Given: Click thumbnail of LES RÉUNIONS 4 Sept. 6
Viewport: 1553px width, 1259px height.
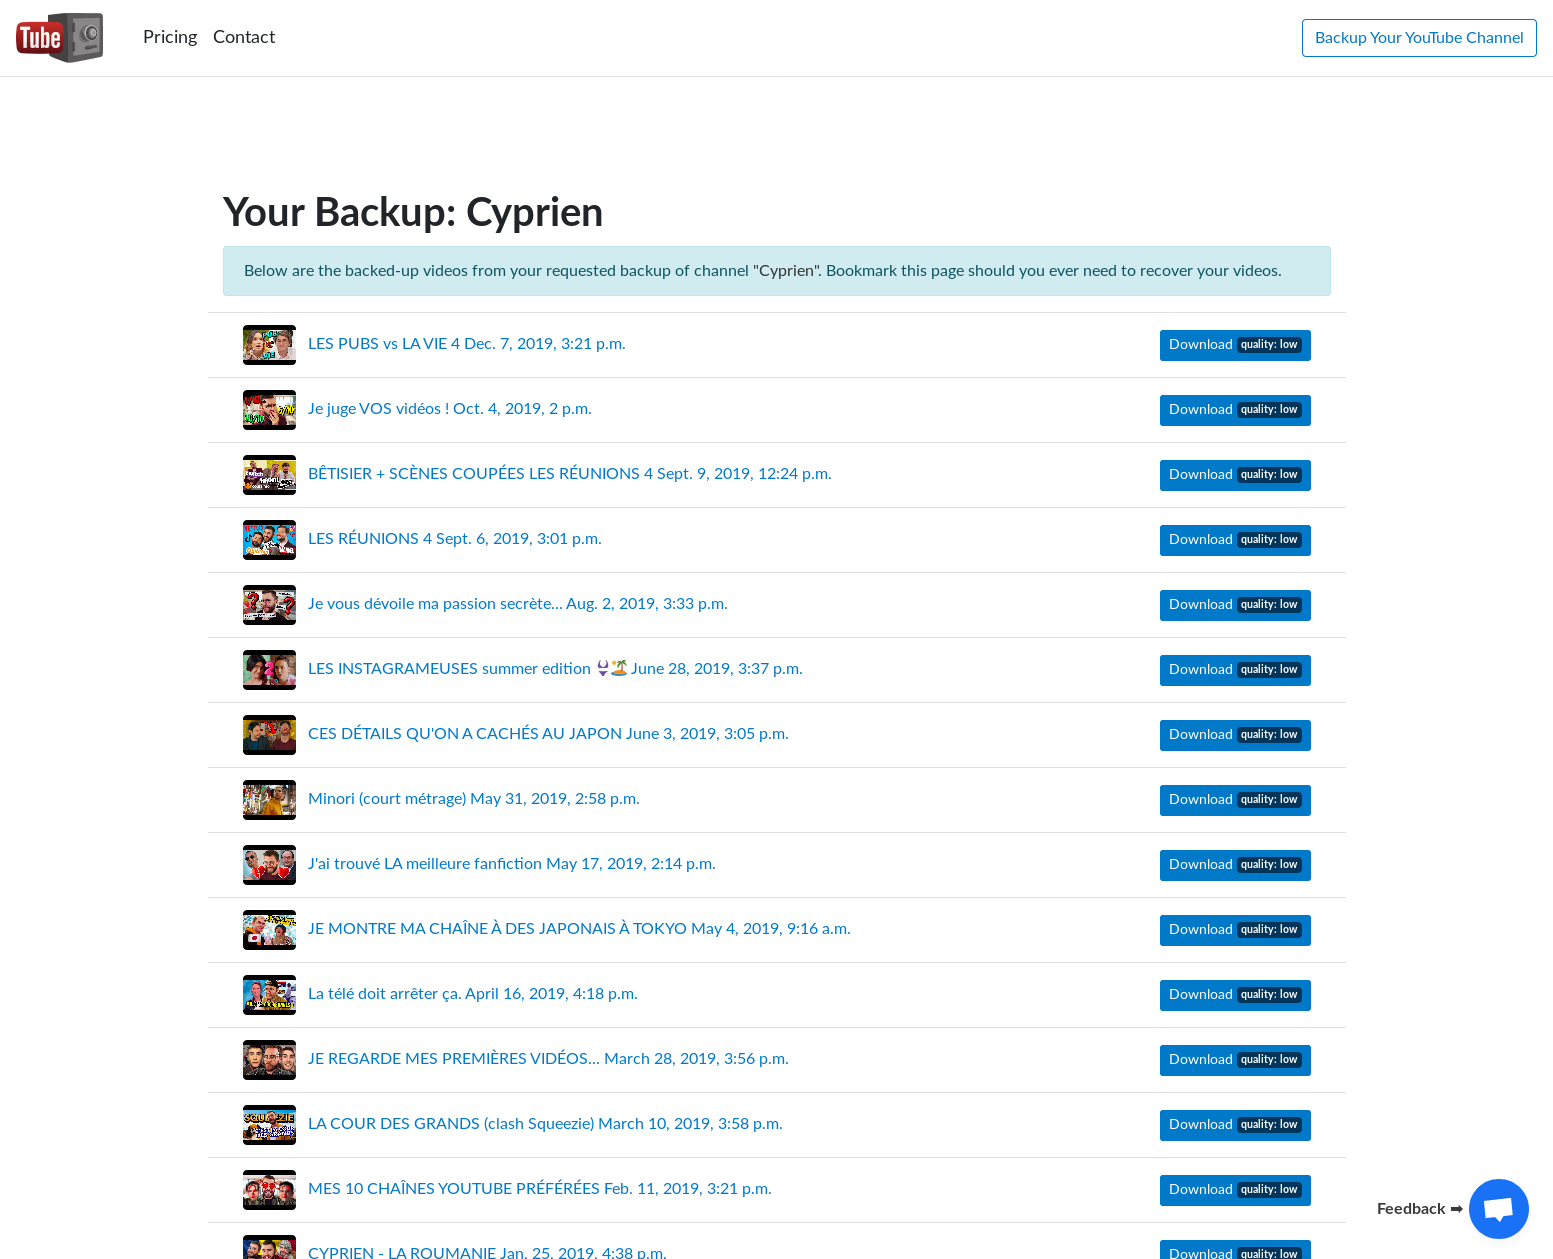Looking at the screenshot, I should [269, 540].
